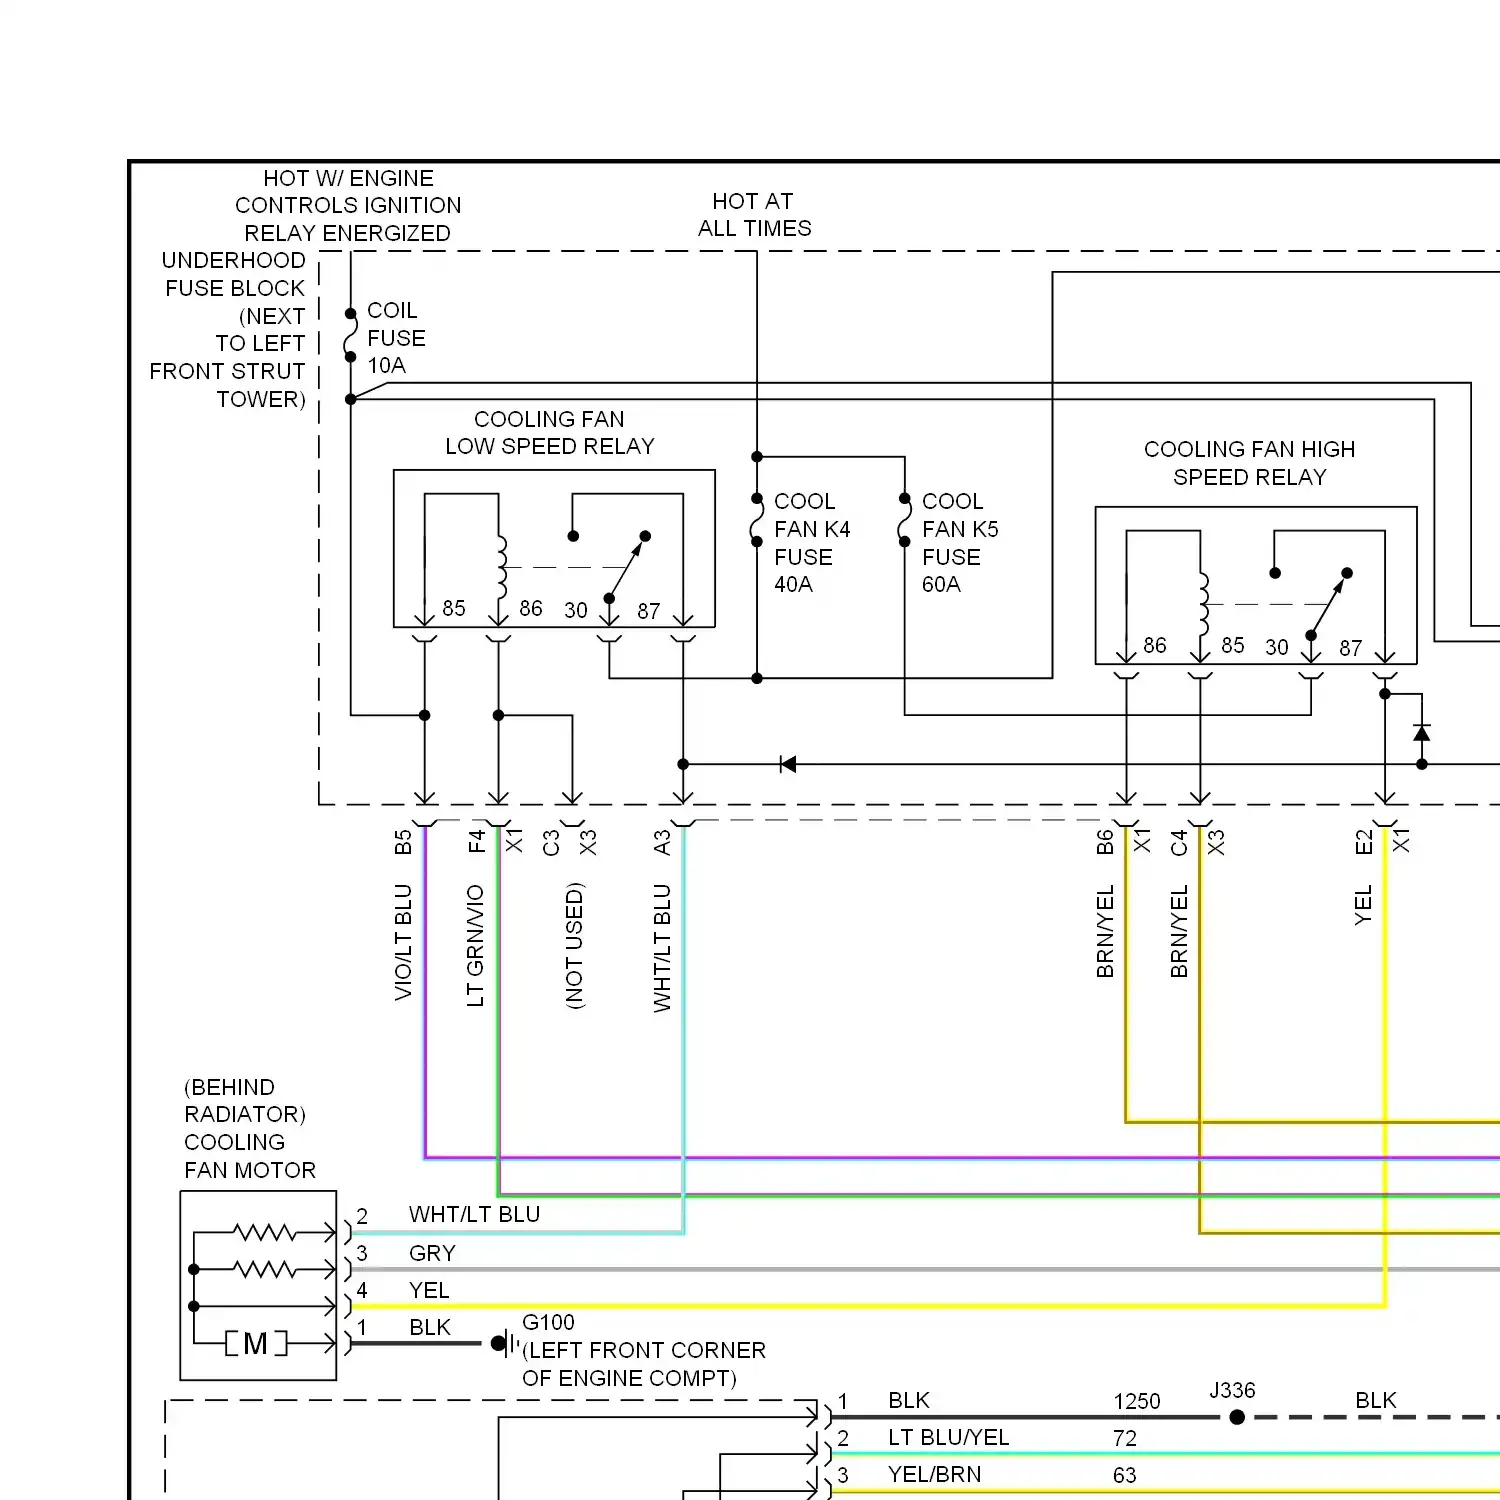The width and height of the screenshot is (1500, 1500).
Task: Click the "WHT/LT BLU" label at motor pin 2
Action: (x=475, y=1214)
